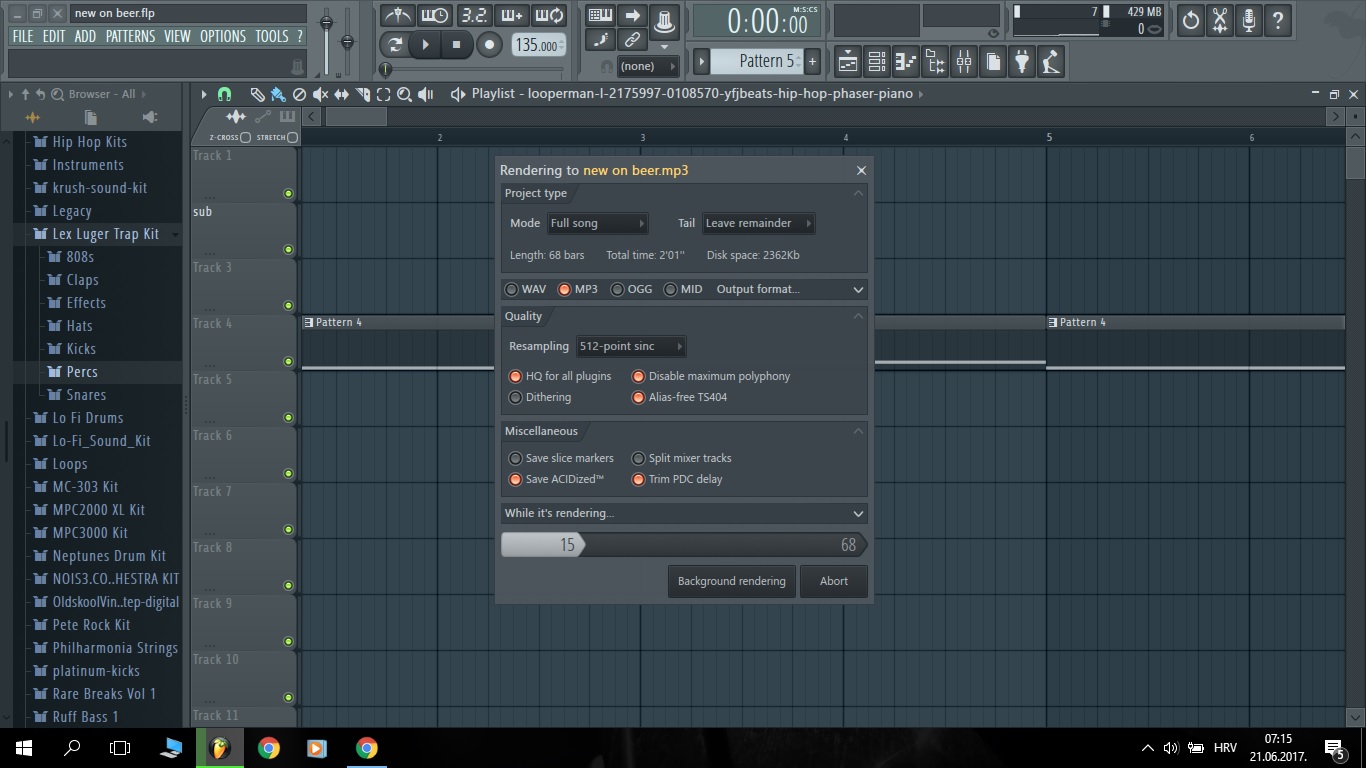Expand While it's rendering section
Screen dimensions: 1366x768
858,513
